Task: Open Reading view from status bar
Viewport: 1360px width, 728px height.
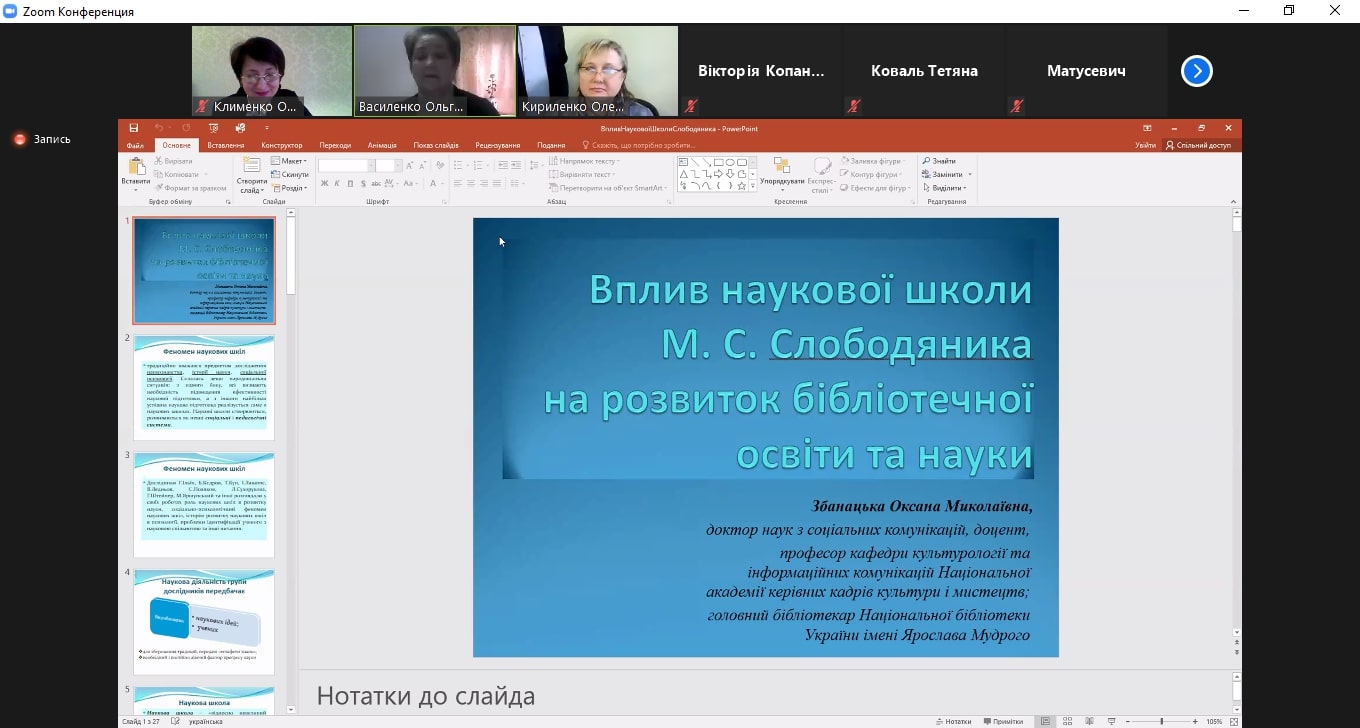Action: click(x=1087, y=721)
